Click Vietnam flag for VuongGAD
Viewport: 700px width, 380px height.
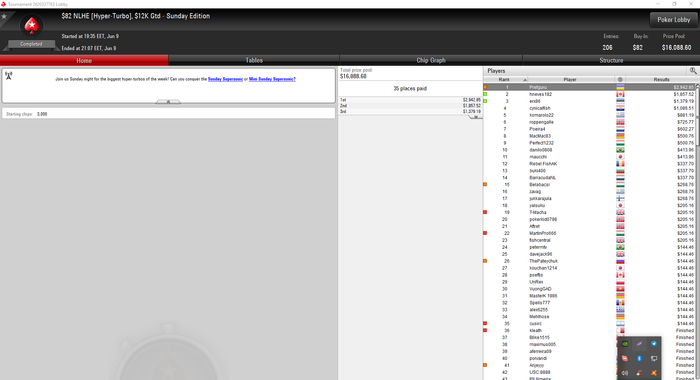coord(620,289)
